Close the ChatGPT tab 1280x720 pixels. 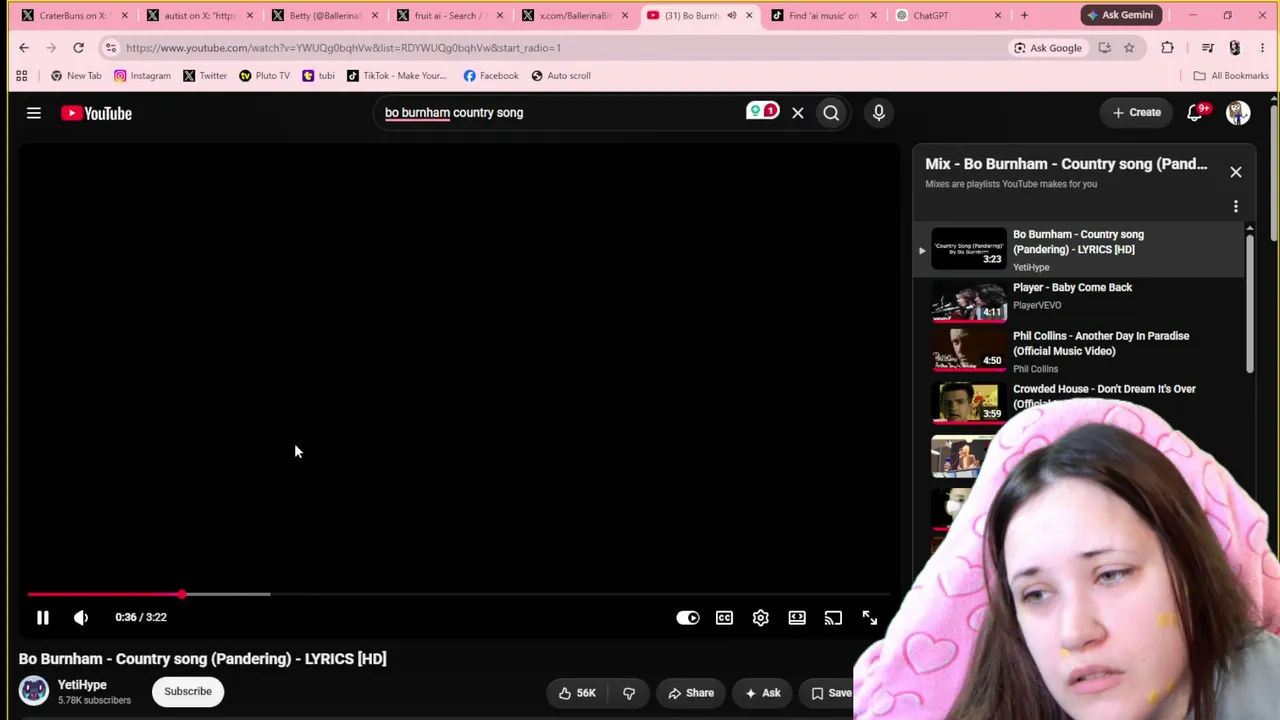pyautogui.click(x=998, y=16)
